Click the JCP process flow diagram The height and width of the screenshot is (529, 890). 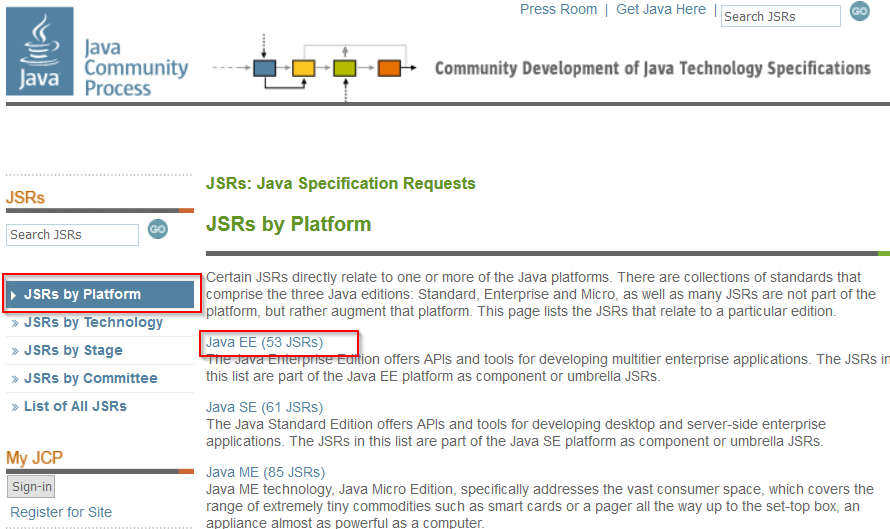click(x=314, y=68)
